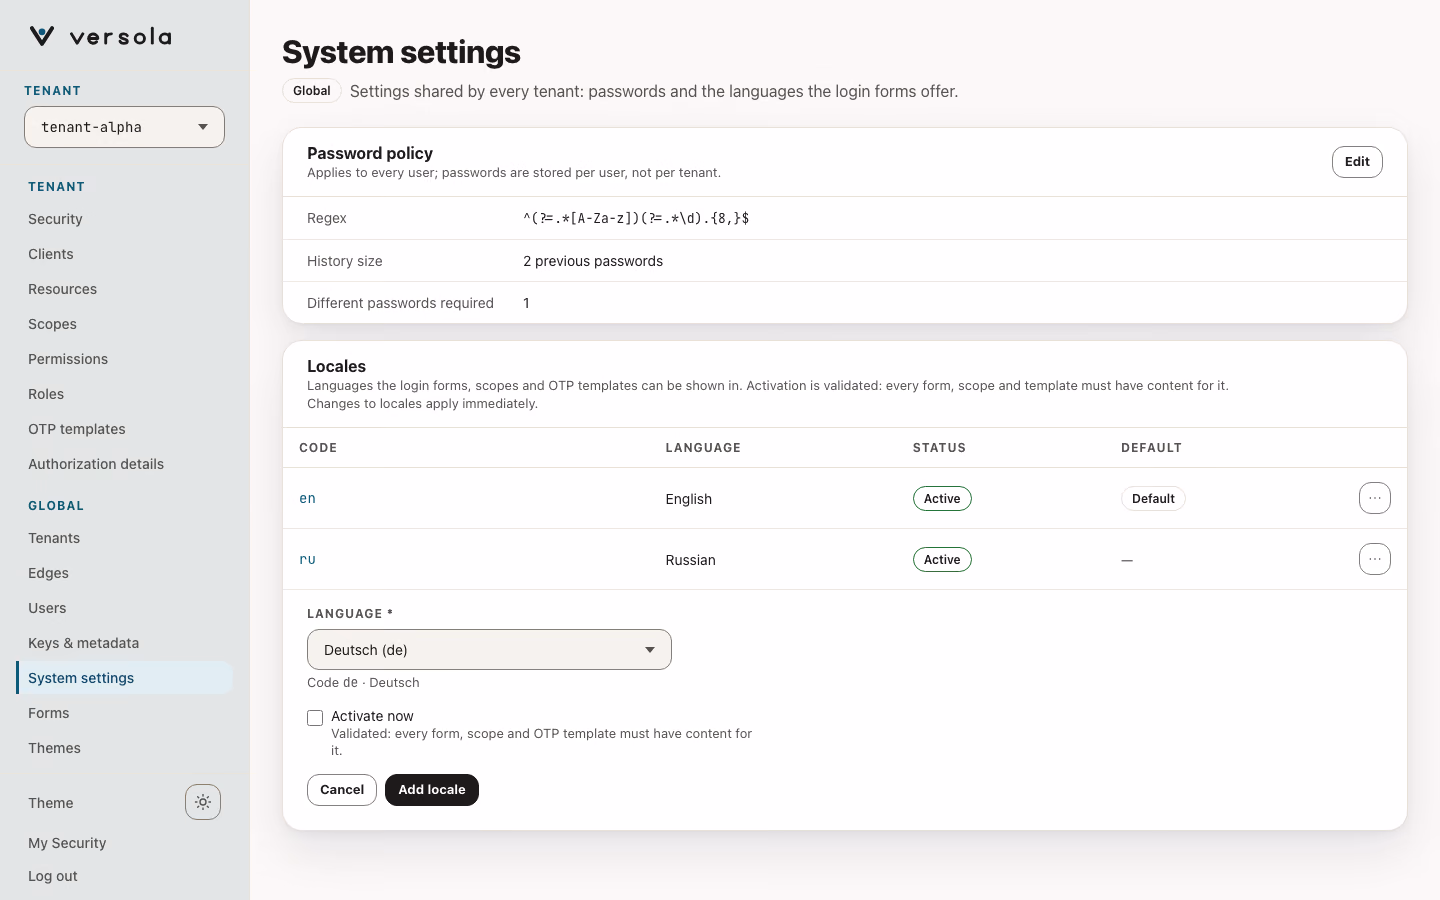Open the tenant-alpha tenant selector
The image size is (1440, 900).
coord(124,127)
